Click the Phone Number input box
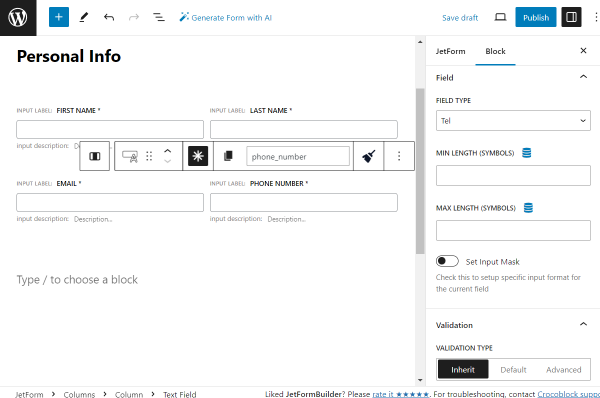Image resolution: width=600 pixels, height=398 pixels. pos(303,202)
